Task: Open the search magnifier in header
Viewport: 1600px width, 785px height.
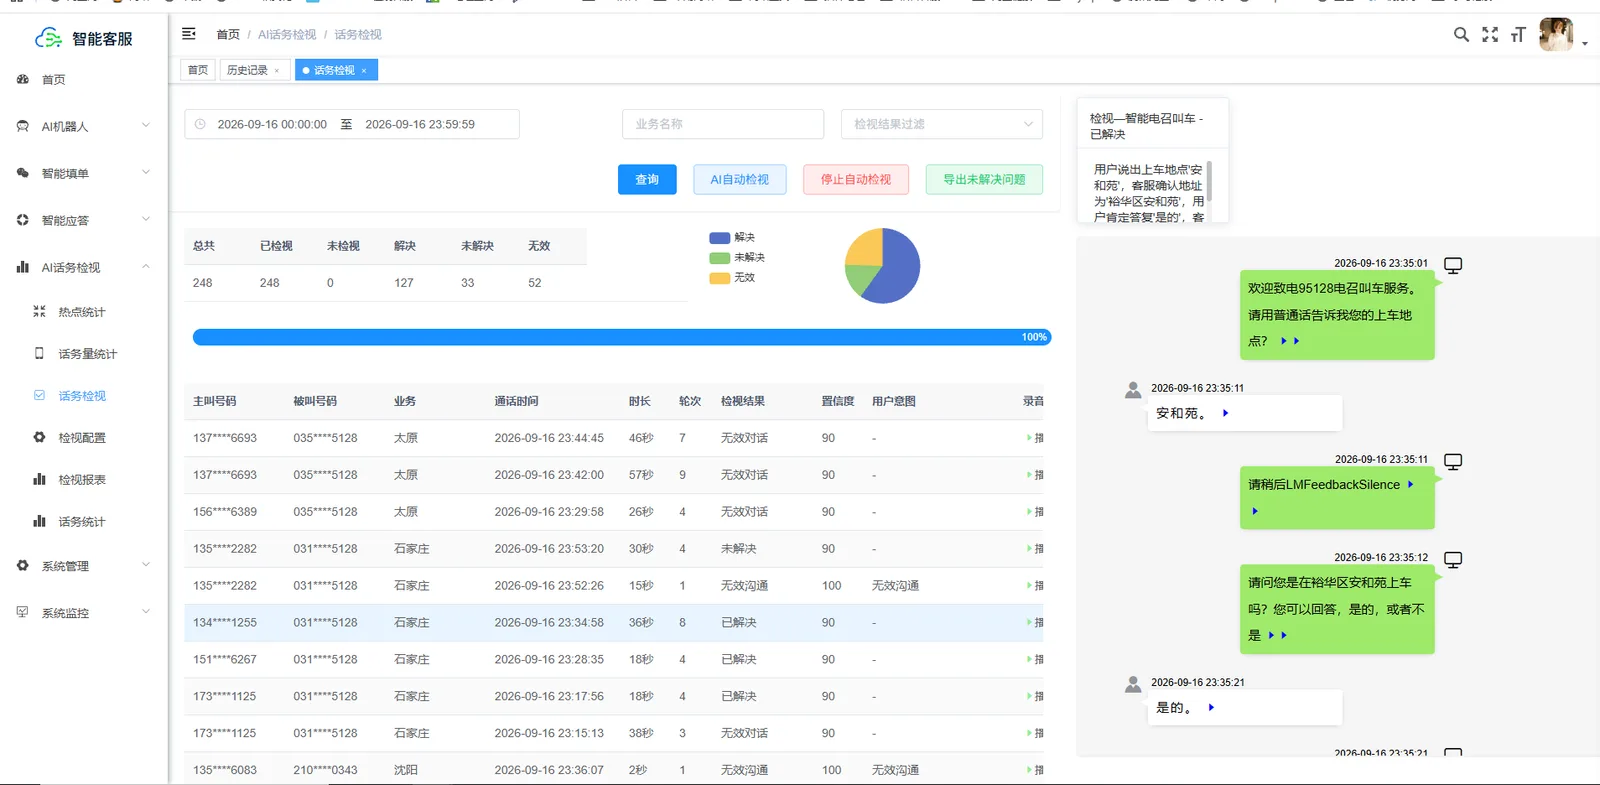Action: coord(1461,34)
